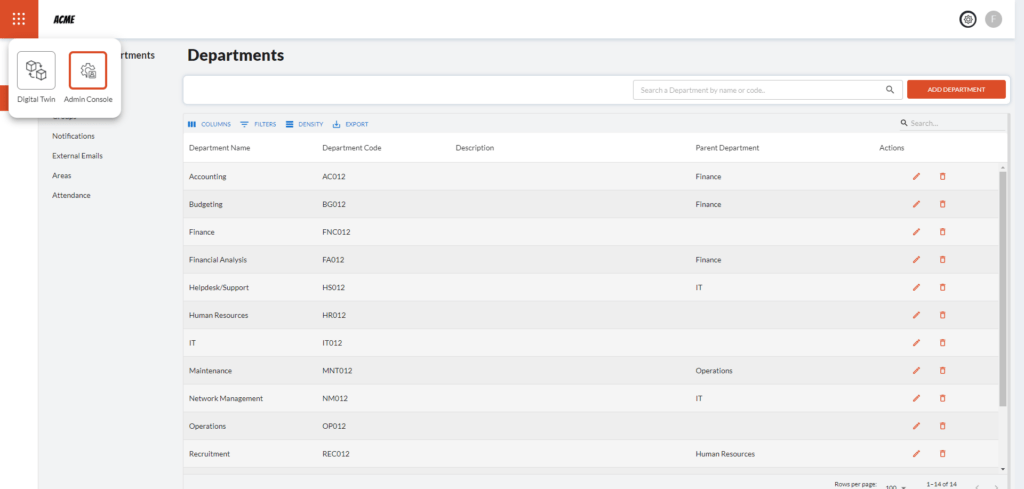Click the settings gear icon in header
1024x489 pixels.
tap(967, 19)
